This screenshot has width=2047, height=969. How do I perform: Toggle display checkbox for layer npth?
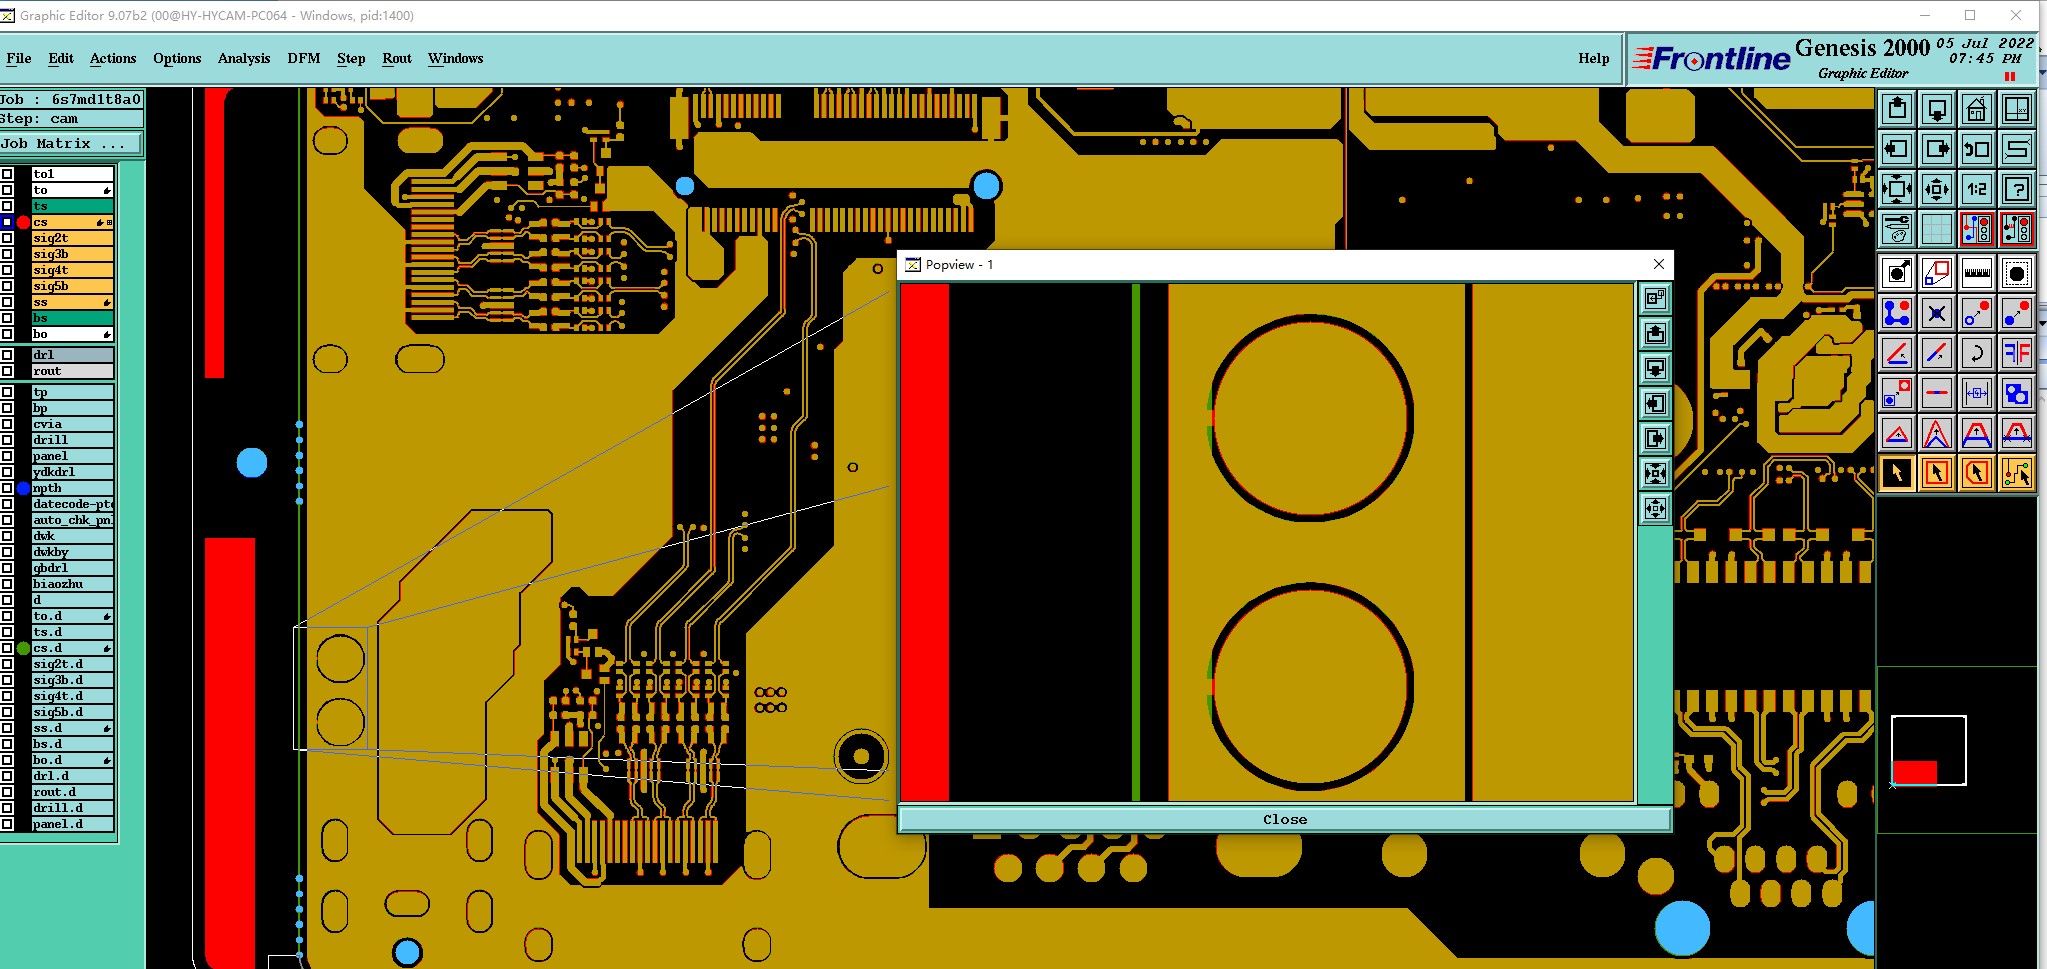(7, 488)
